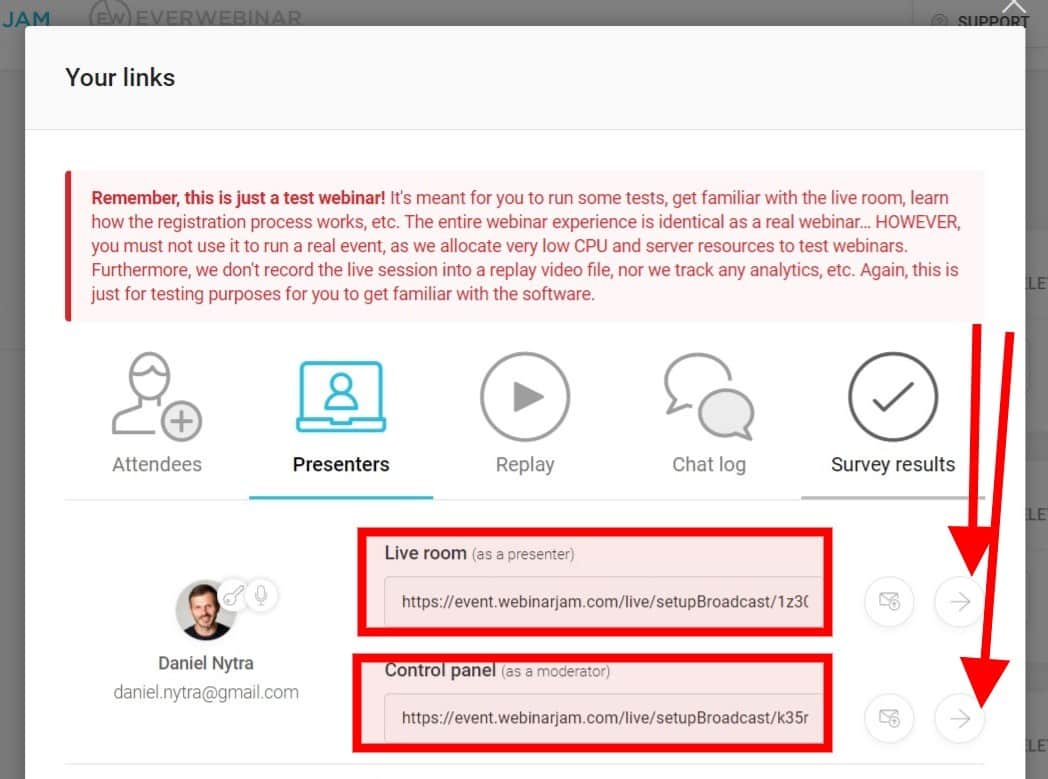This screenshot has width=1048, height=779.
Task: Email the Live room link
Action: [889, 601]
